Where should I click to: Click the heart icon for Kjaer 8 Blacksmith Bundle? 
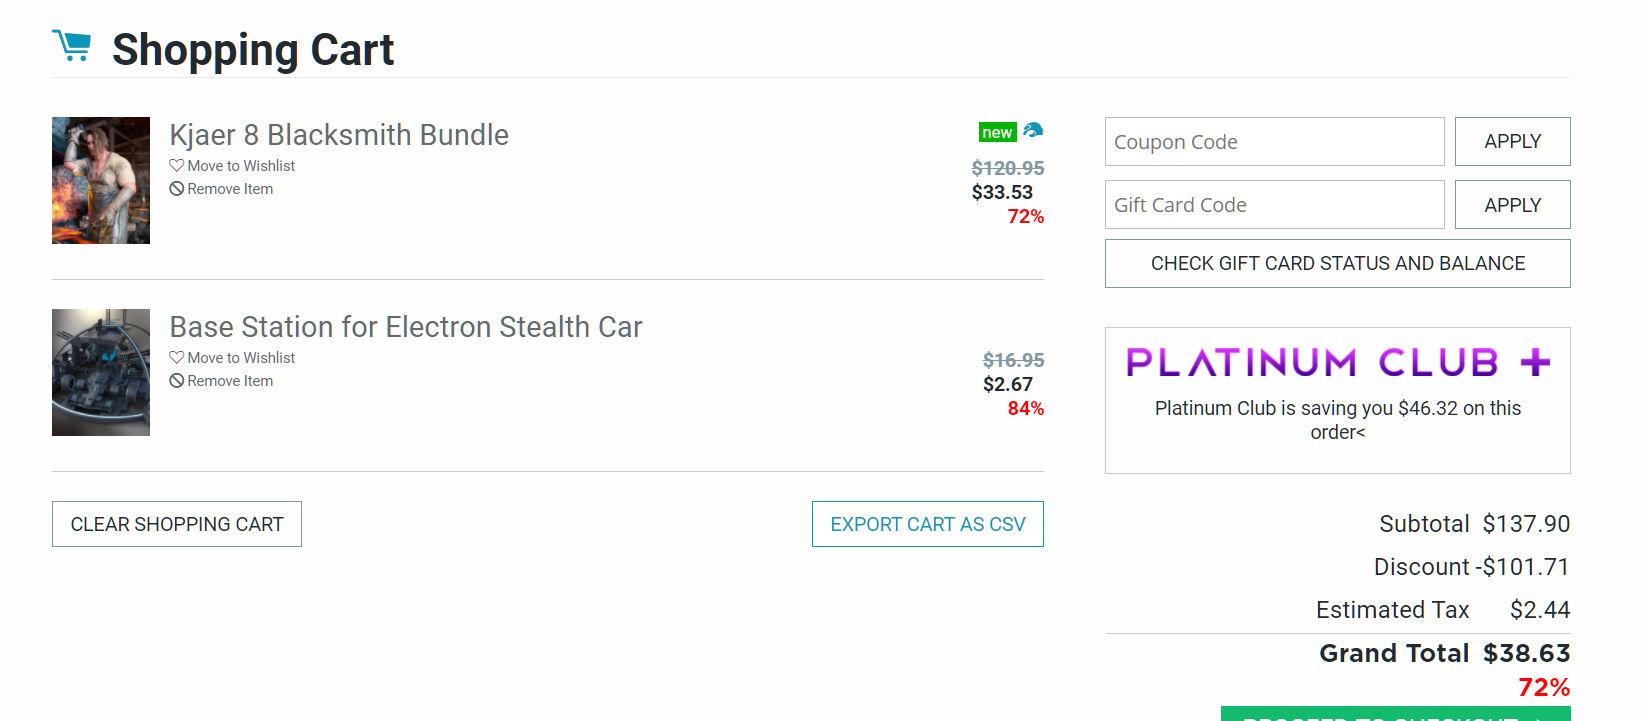(177, 166)
